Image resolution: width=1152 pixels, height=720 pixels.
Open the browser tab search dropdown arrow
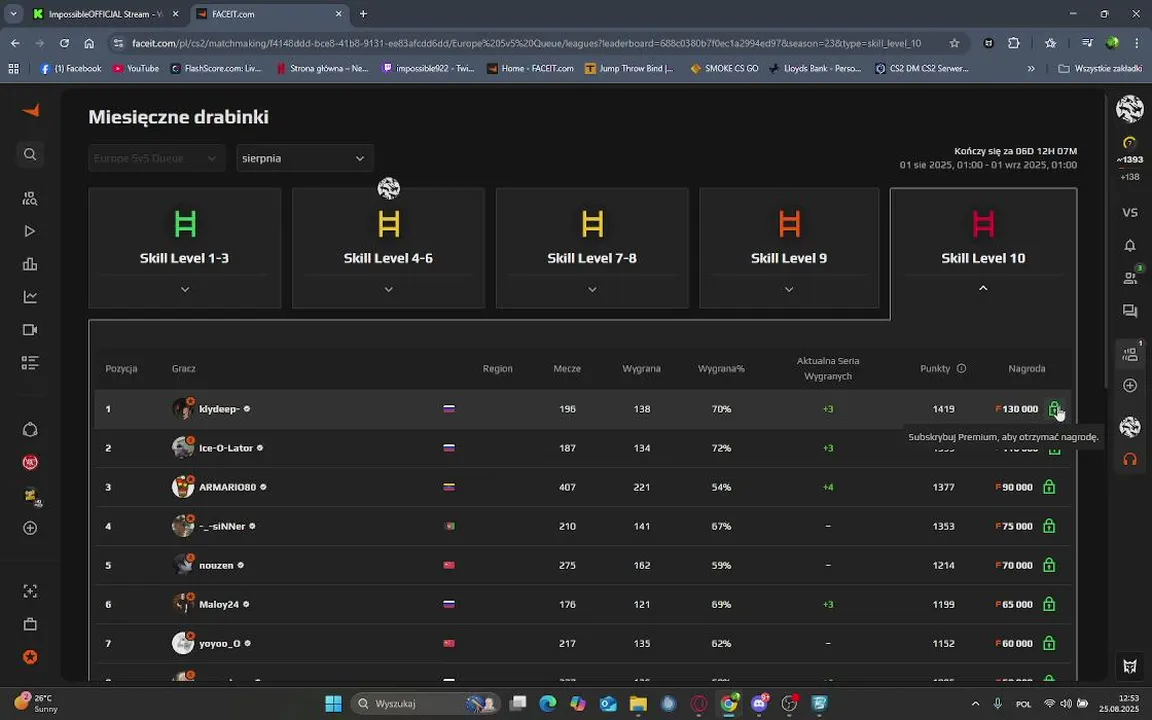click(x=13, y=14)
